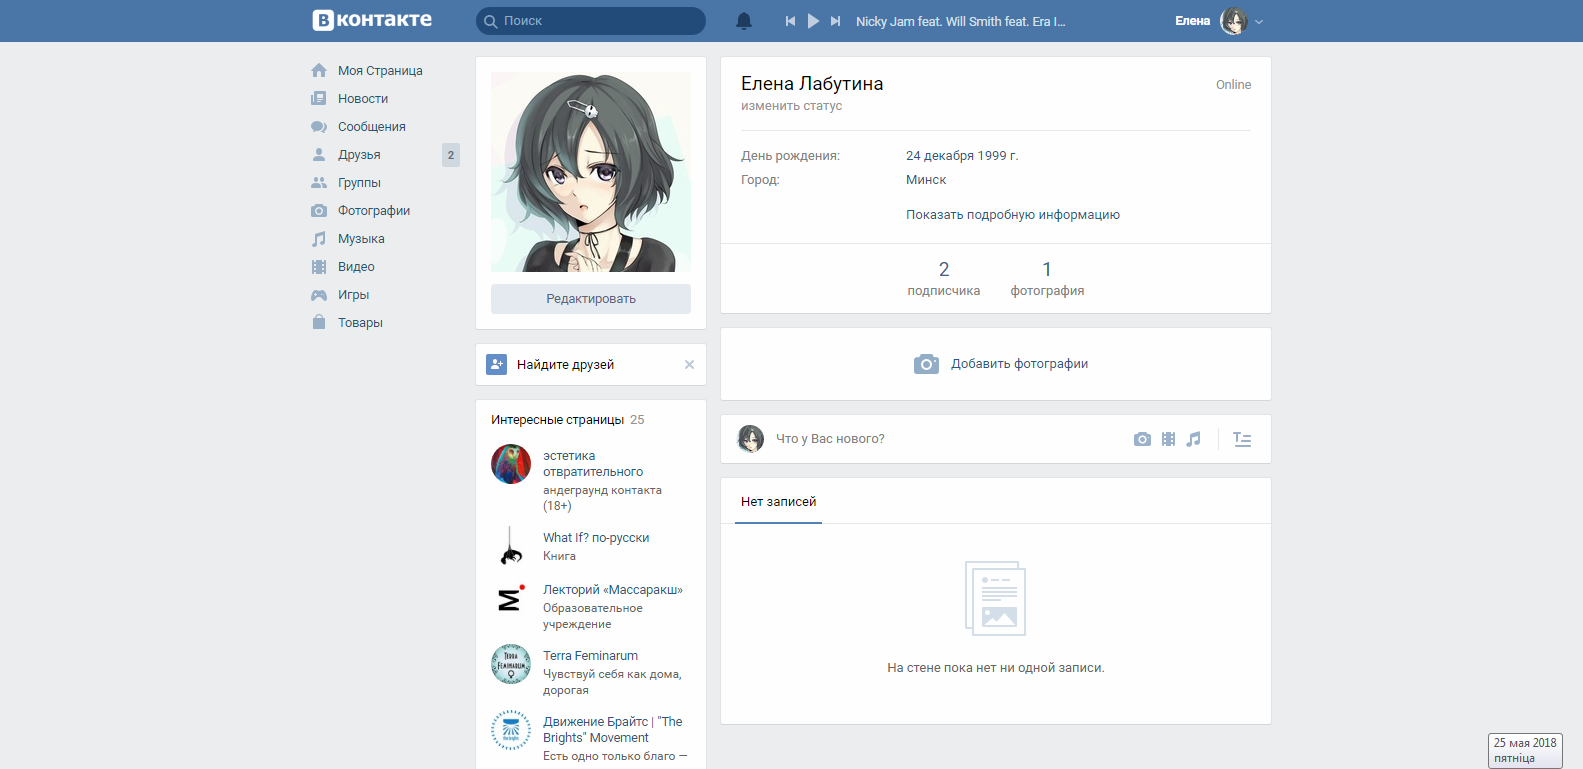Open the article editor icon in post box

point(1242,439)
